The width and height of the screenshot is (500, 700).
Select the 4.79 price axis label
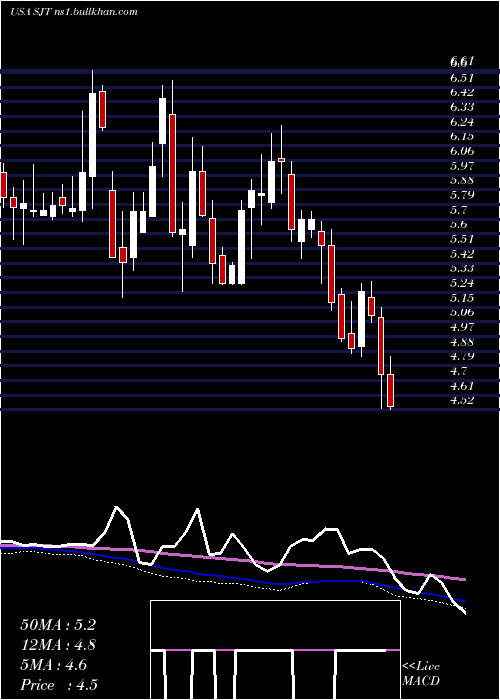(x=462, y=356)
